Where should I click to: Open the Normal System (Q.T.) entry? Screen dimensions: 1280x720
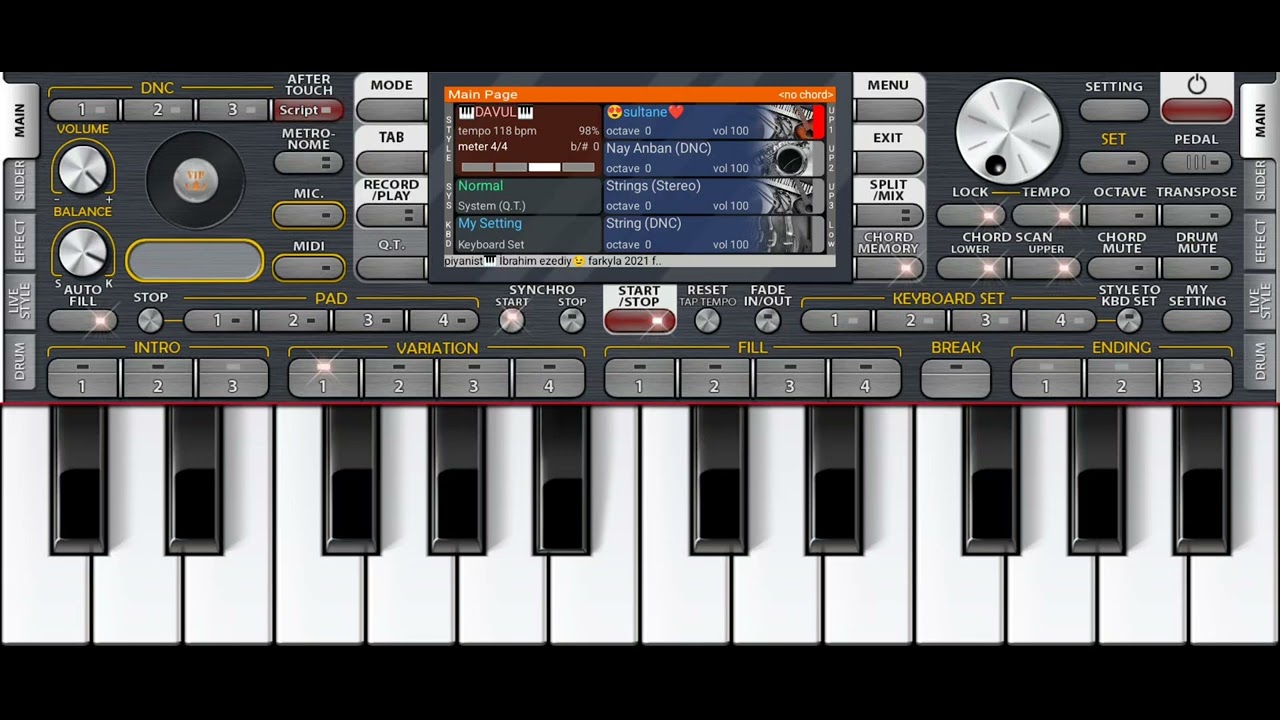coord(527,196)
